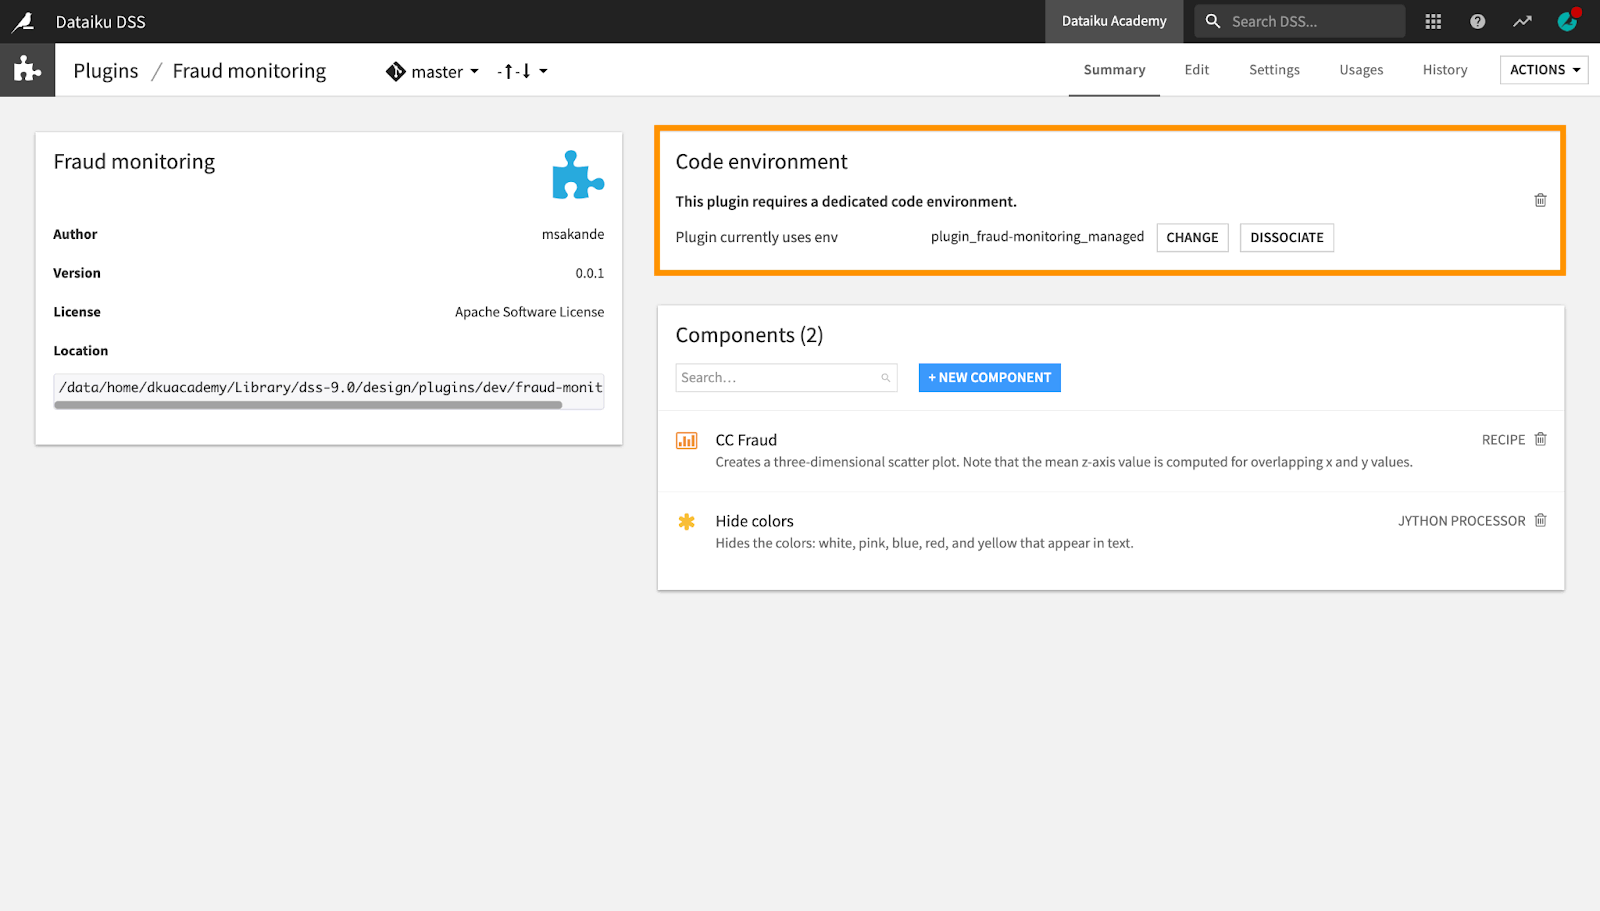Click Fraud monitoring breadcrumb title
Image resolution: width=1600 pixels, height=911 pixels.
(x=249, y=71)
